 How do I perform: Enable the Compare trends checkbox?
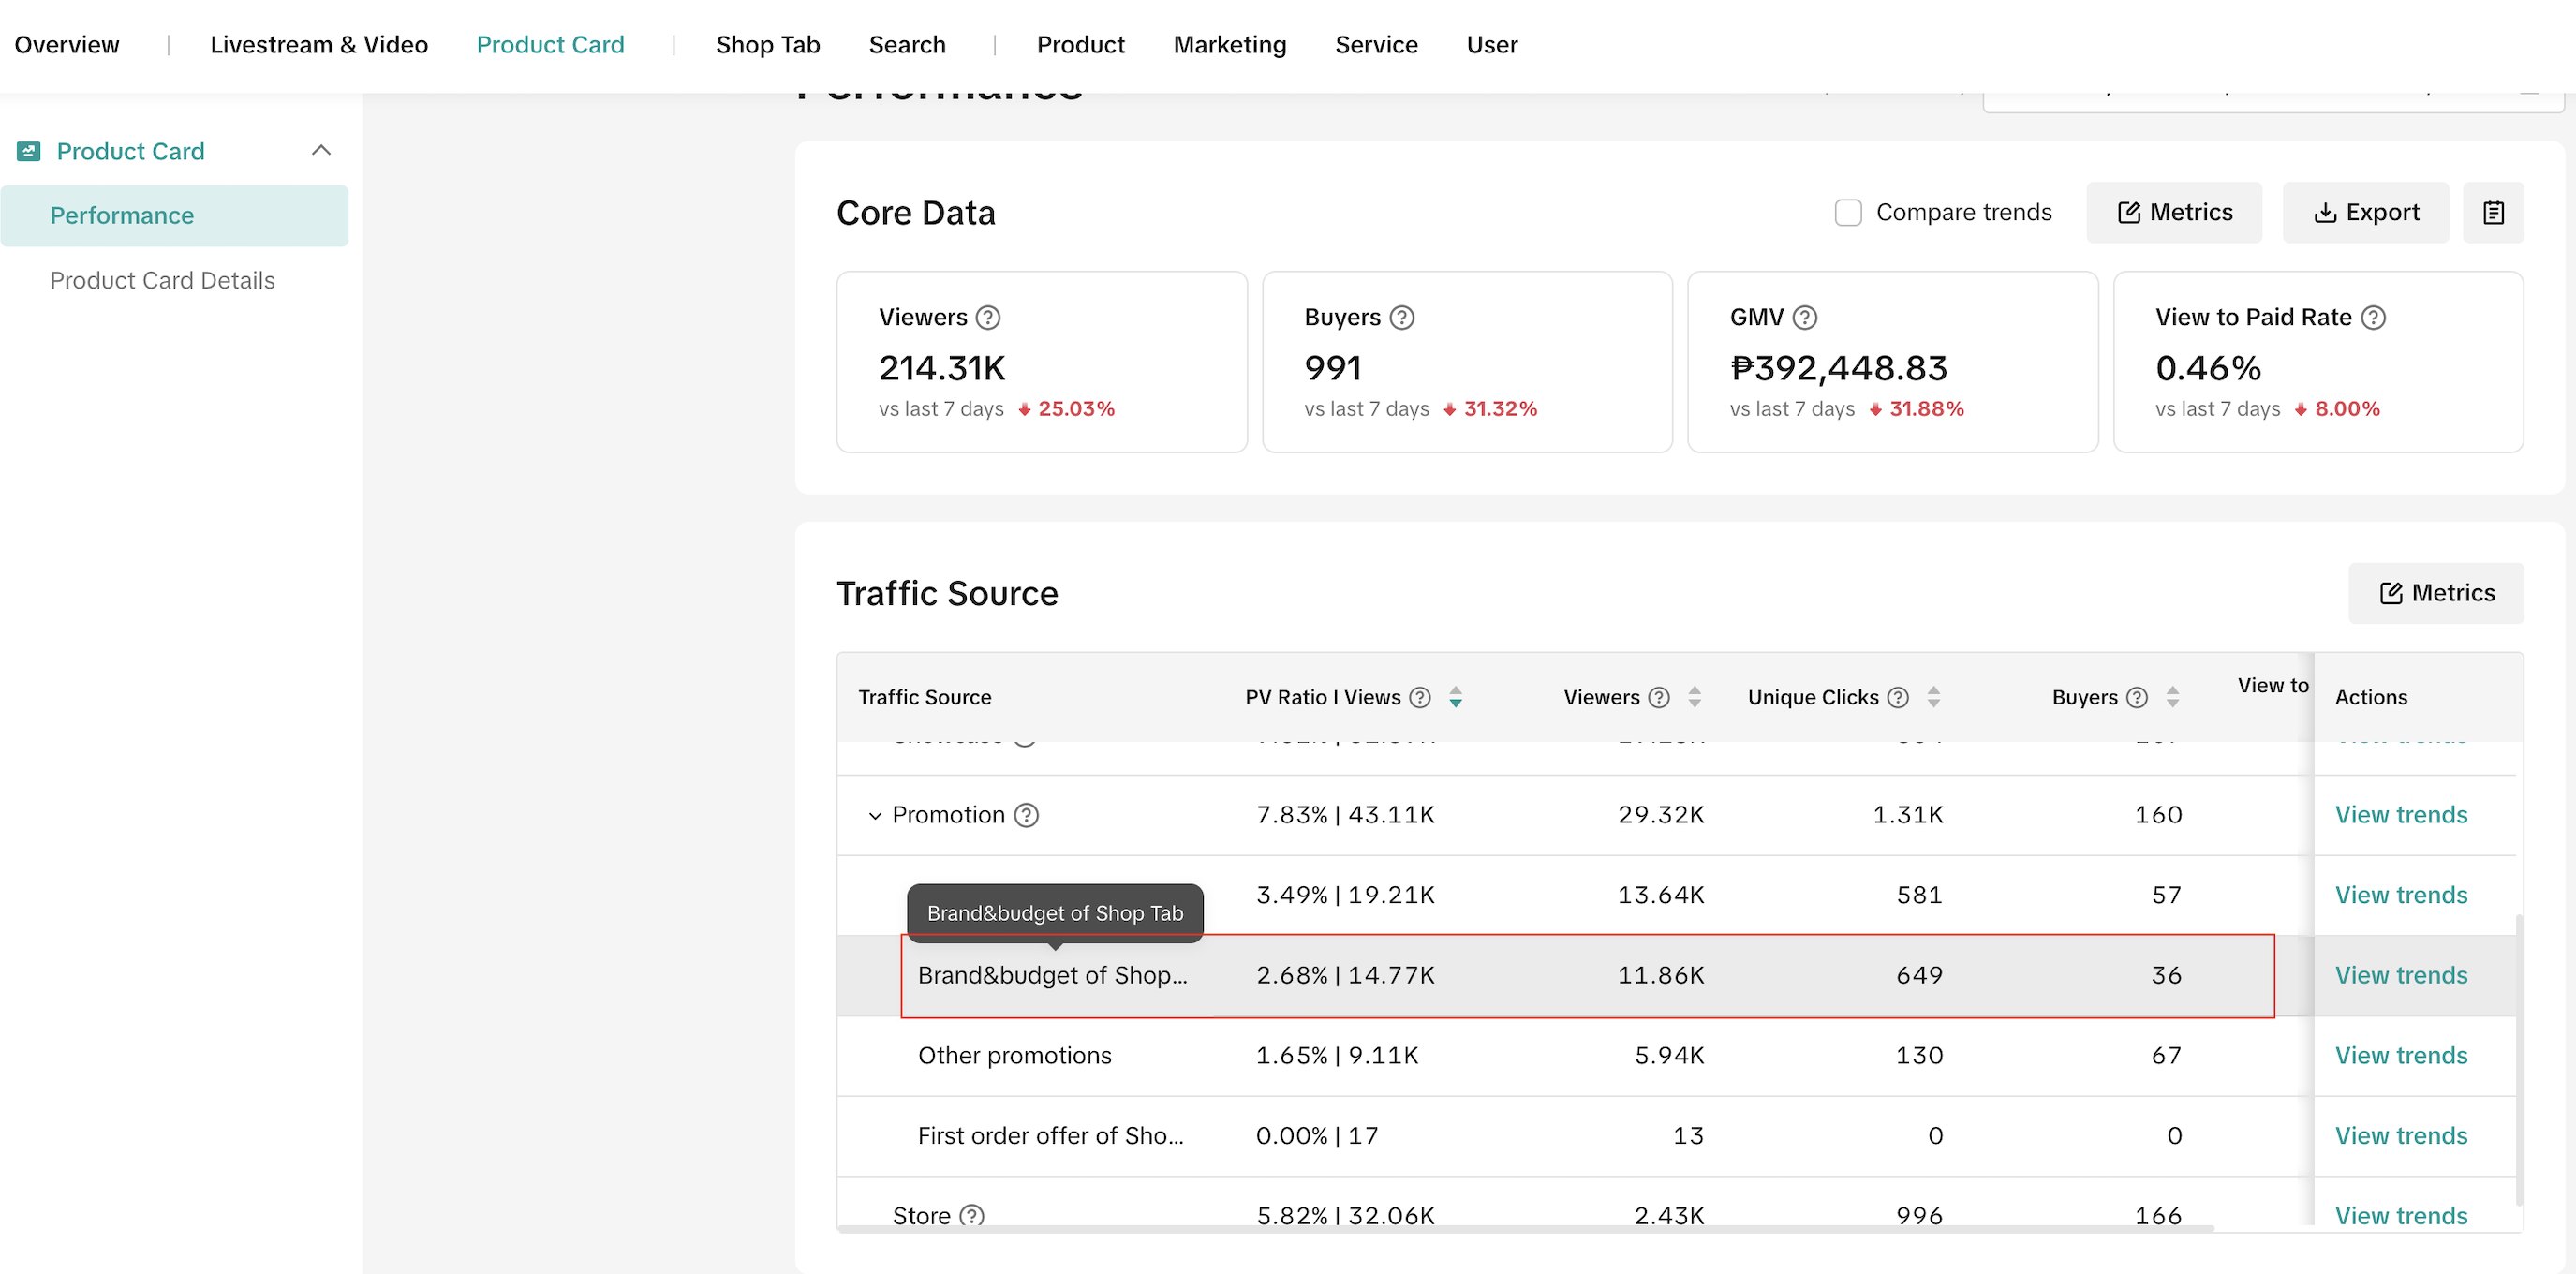click(x=1848, y=212)
